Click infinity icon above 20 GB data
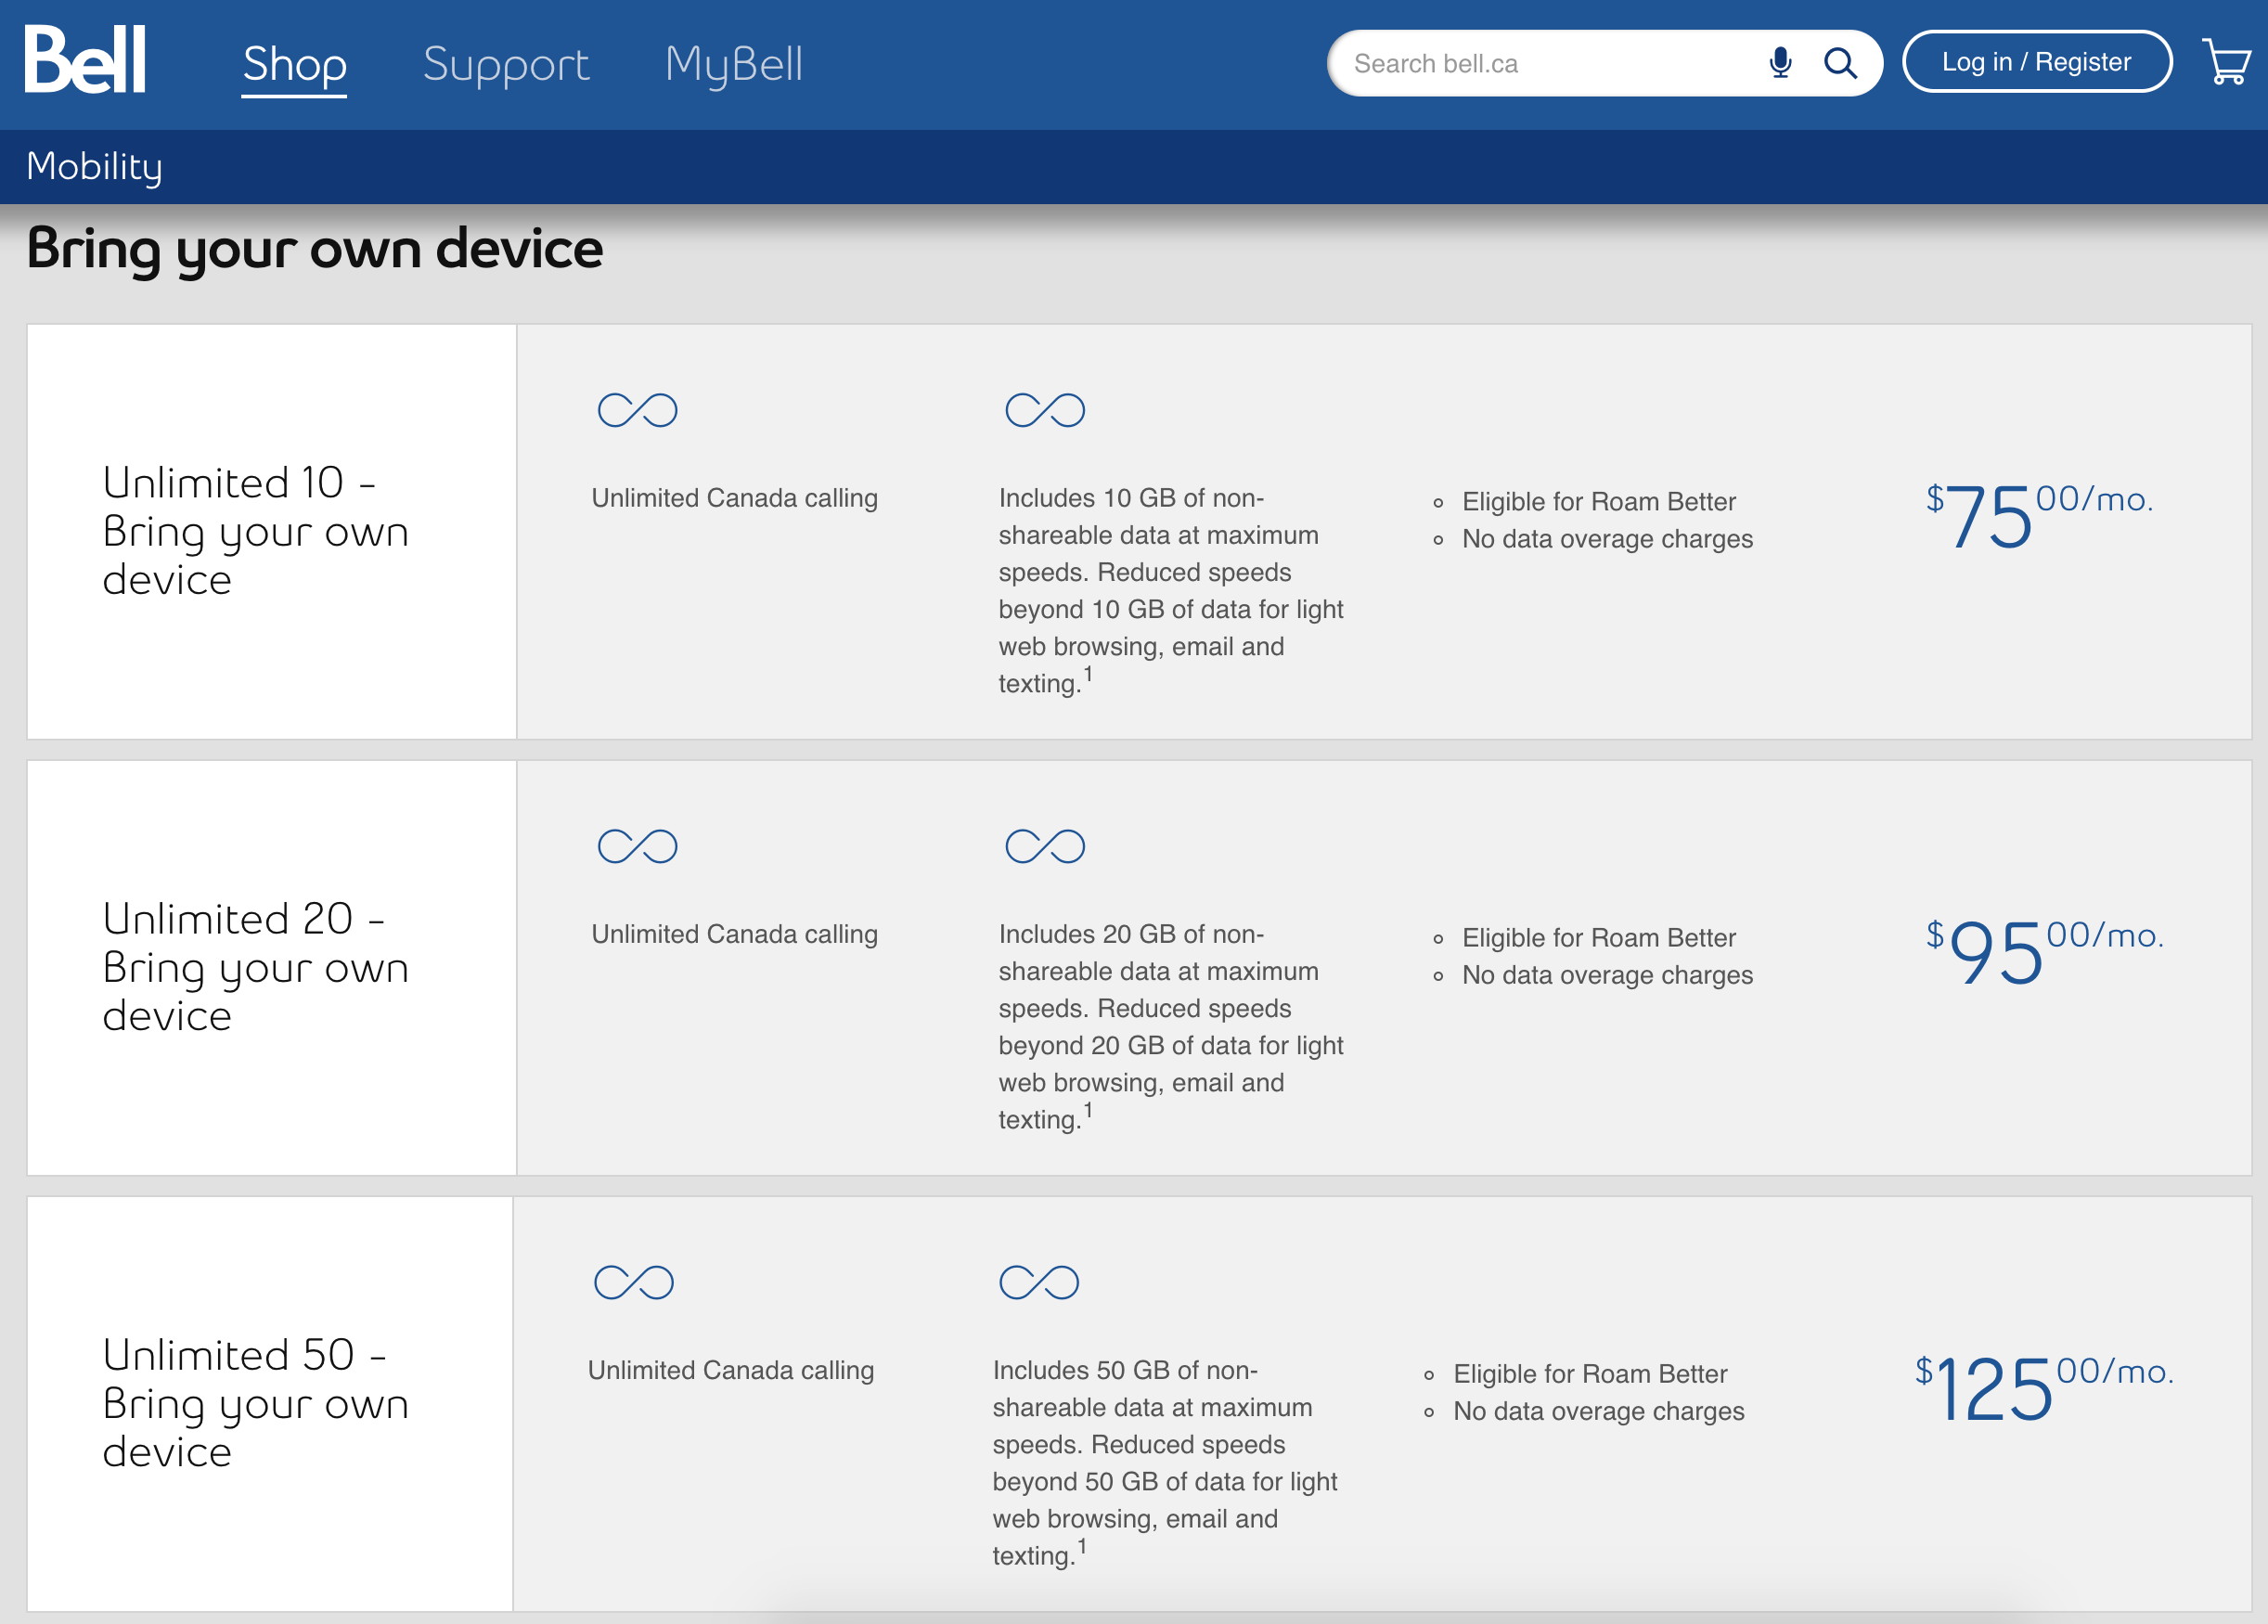2268x1624 pixels. (x=1044, y=846)
